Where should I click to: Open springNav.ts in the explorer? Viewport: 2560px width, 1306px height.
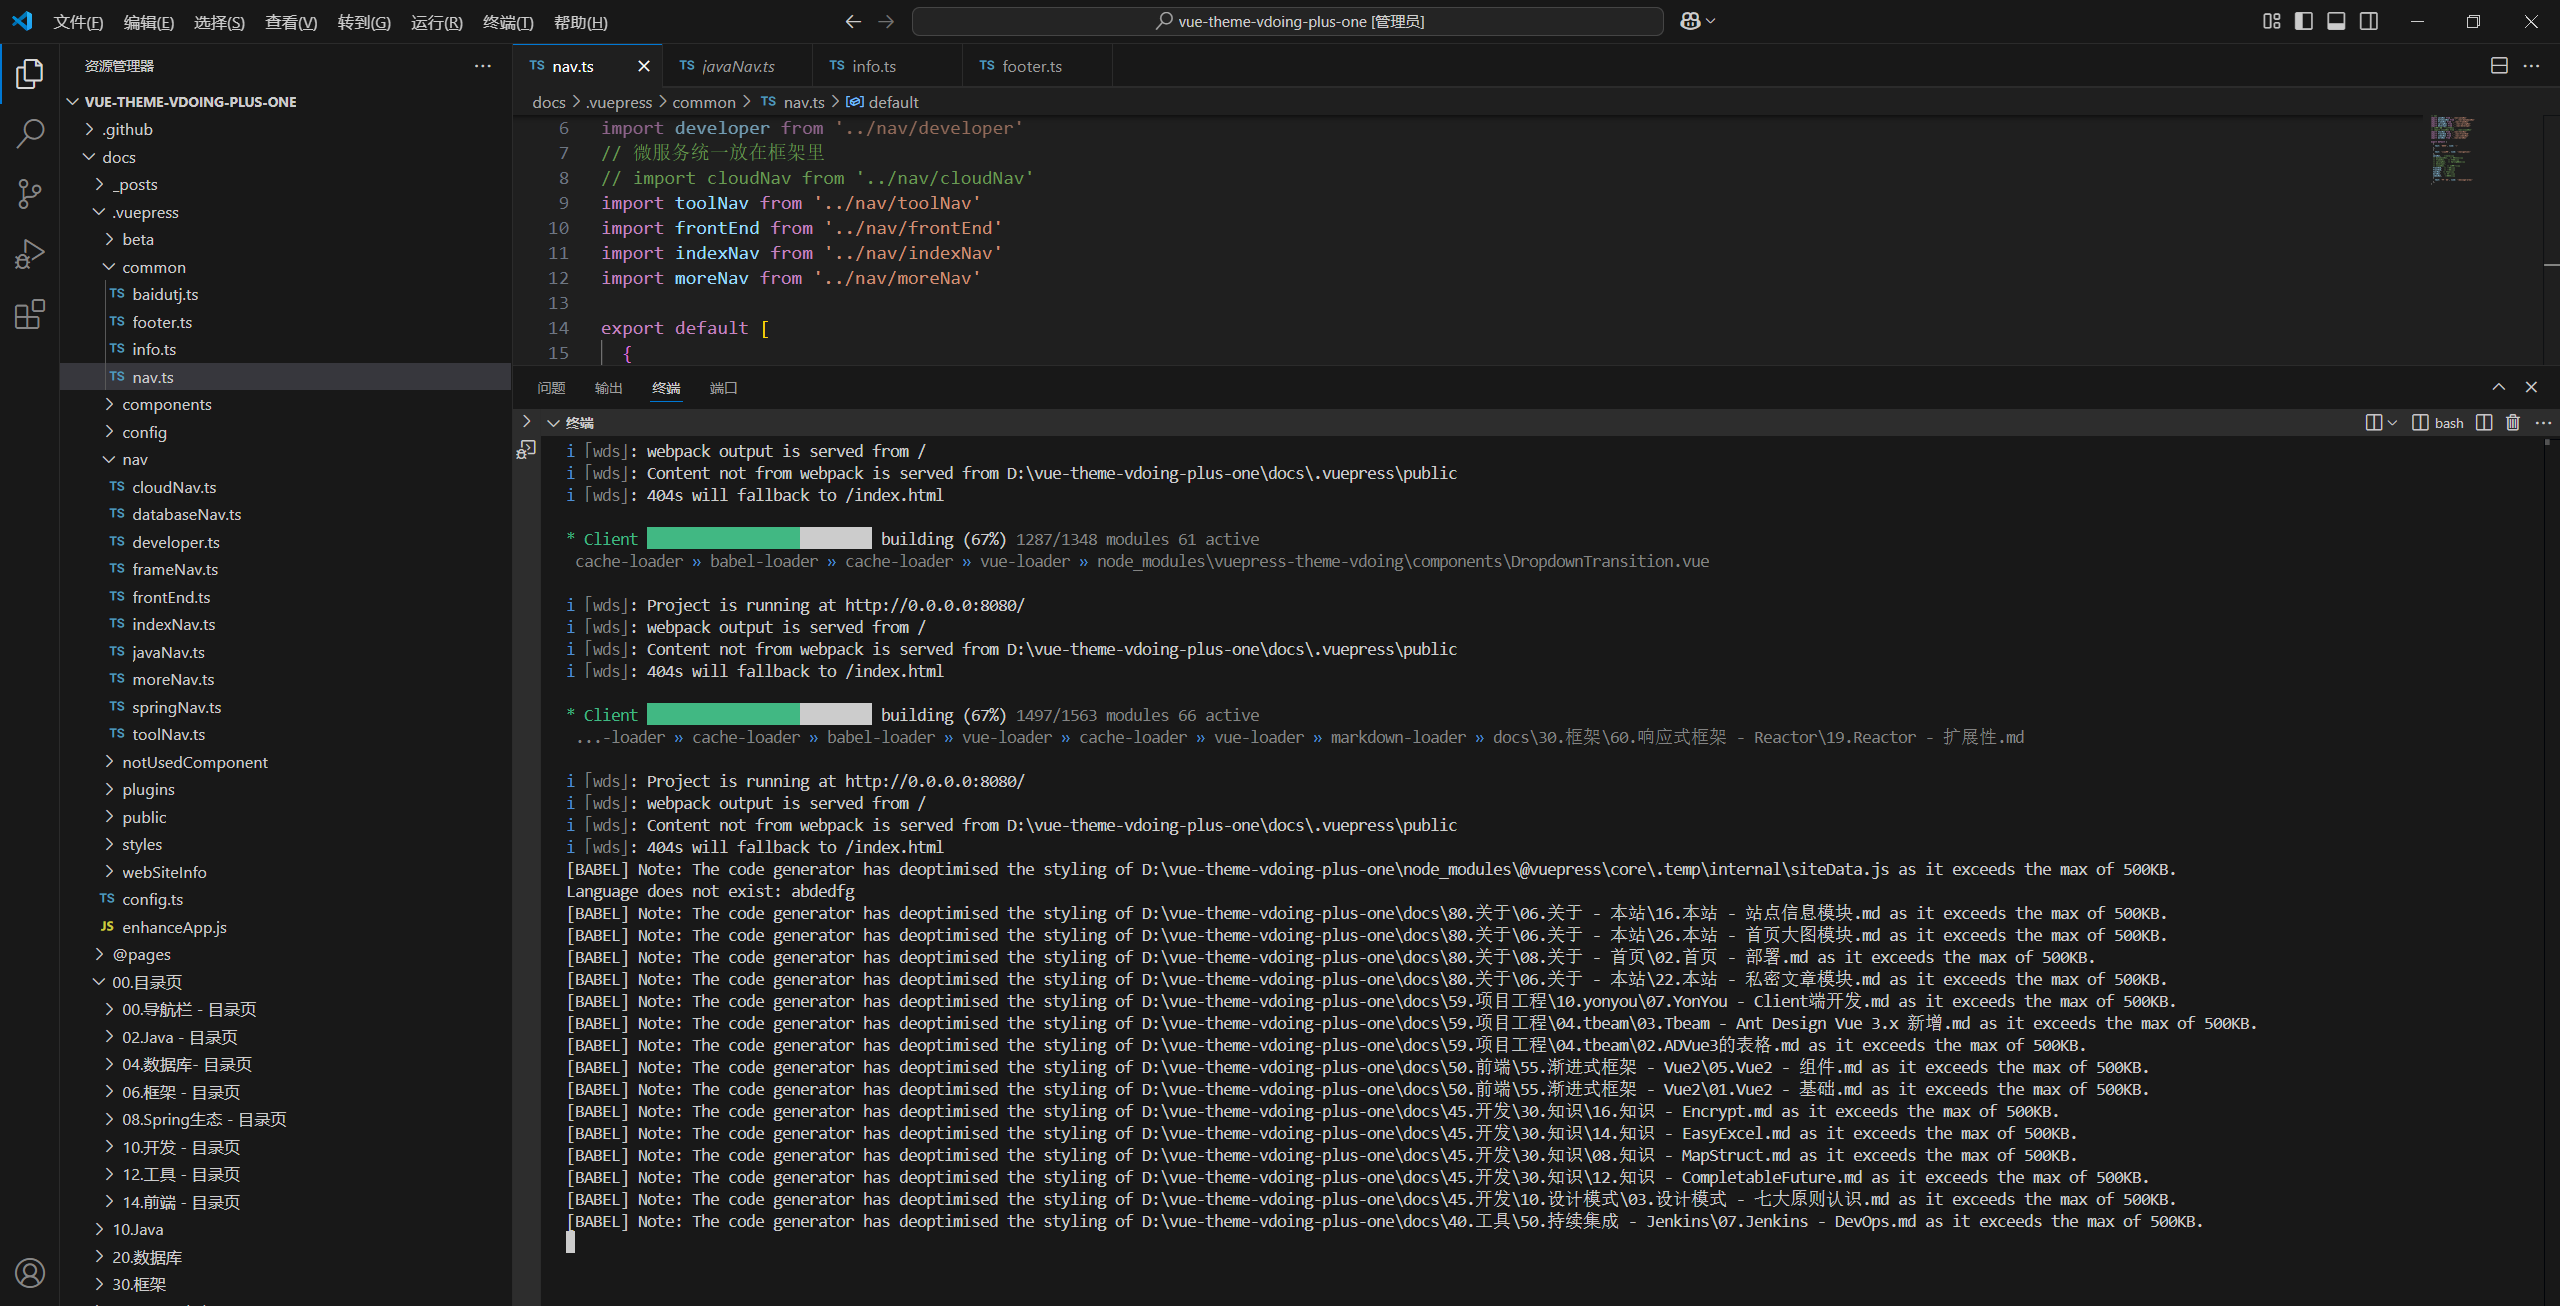click(x=177, y=707)
